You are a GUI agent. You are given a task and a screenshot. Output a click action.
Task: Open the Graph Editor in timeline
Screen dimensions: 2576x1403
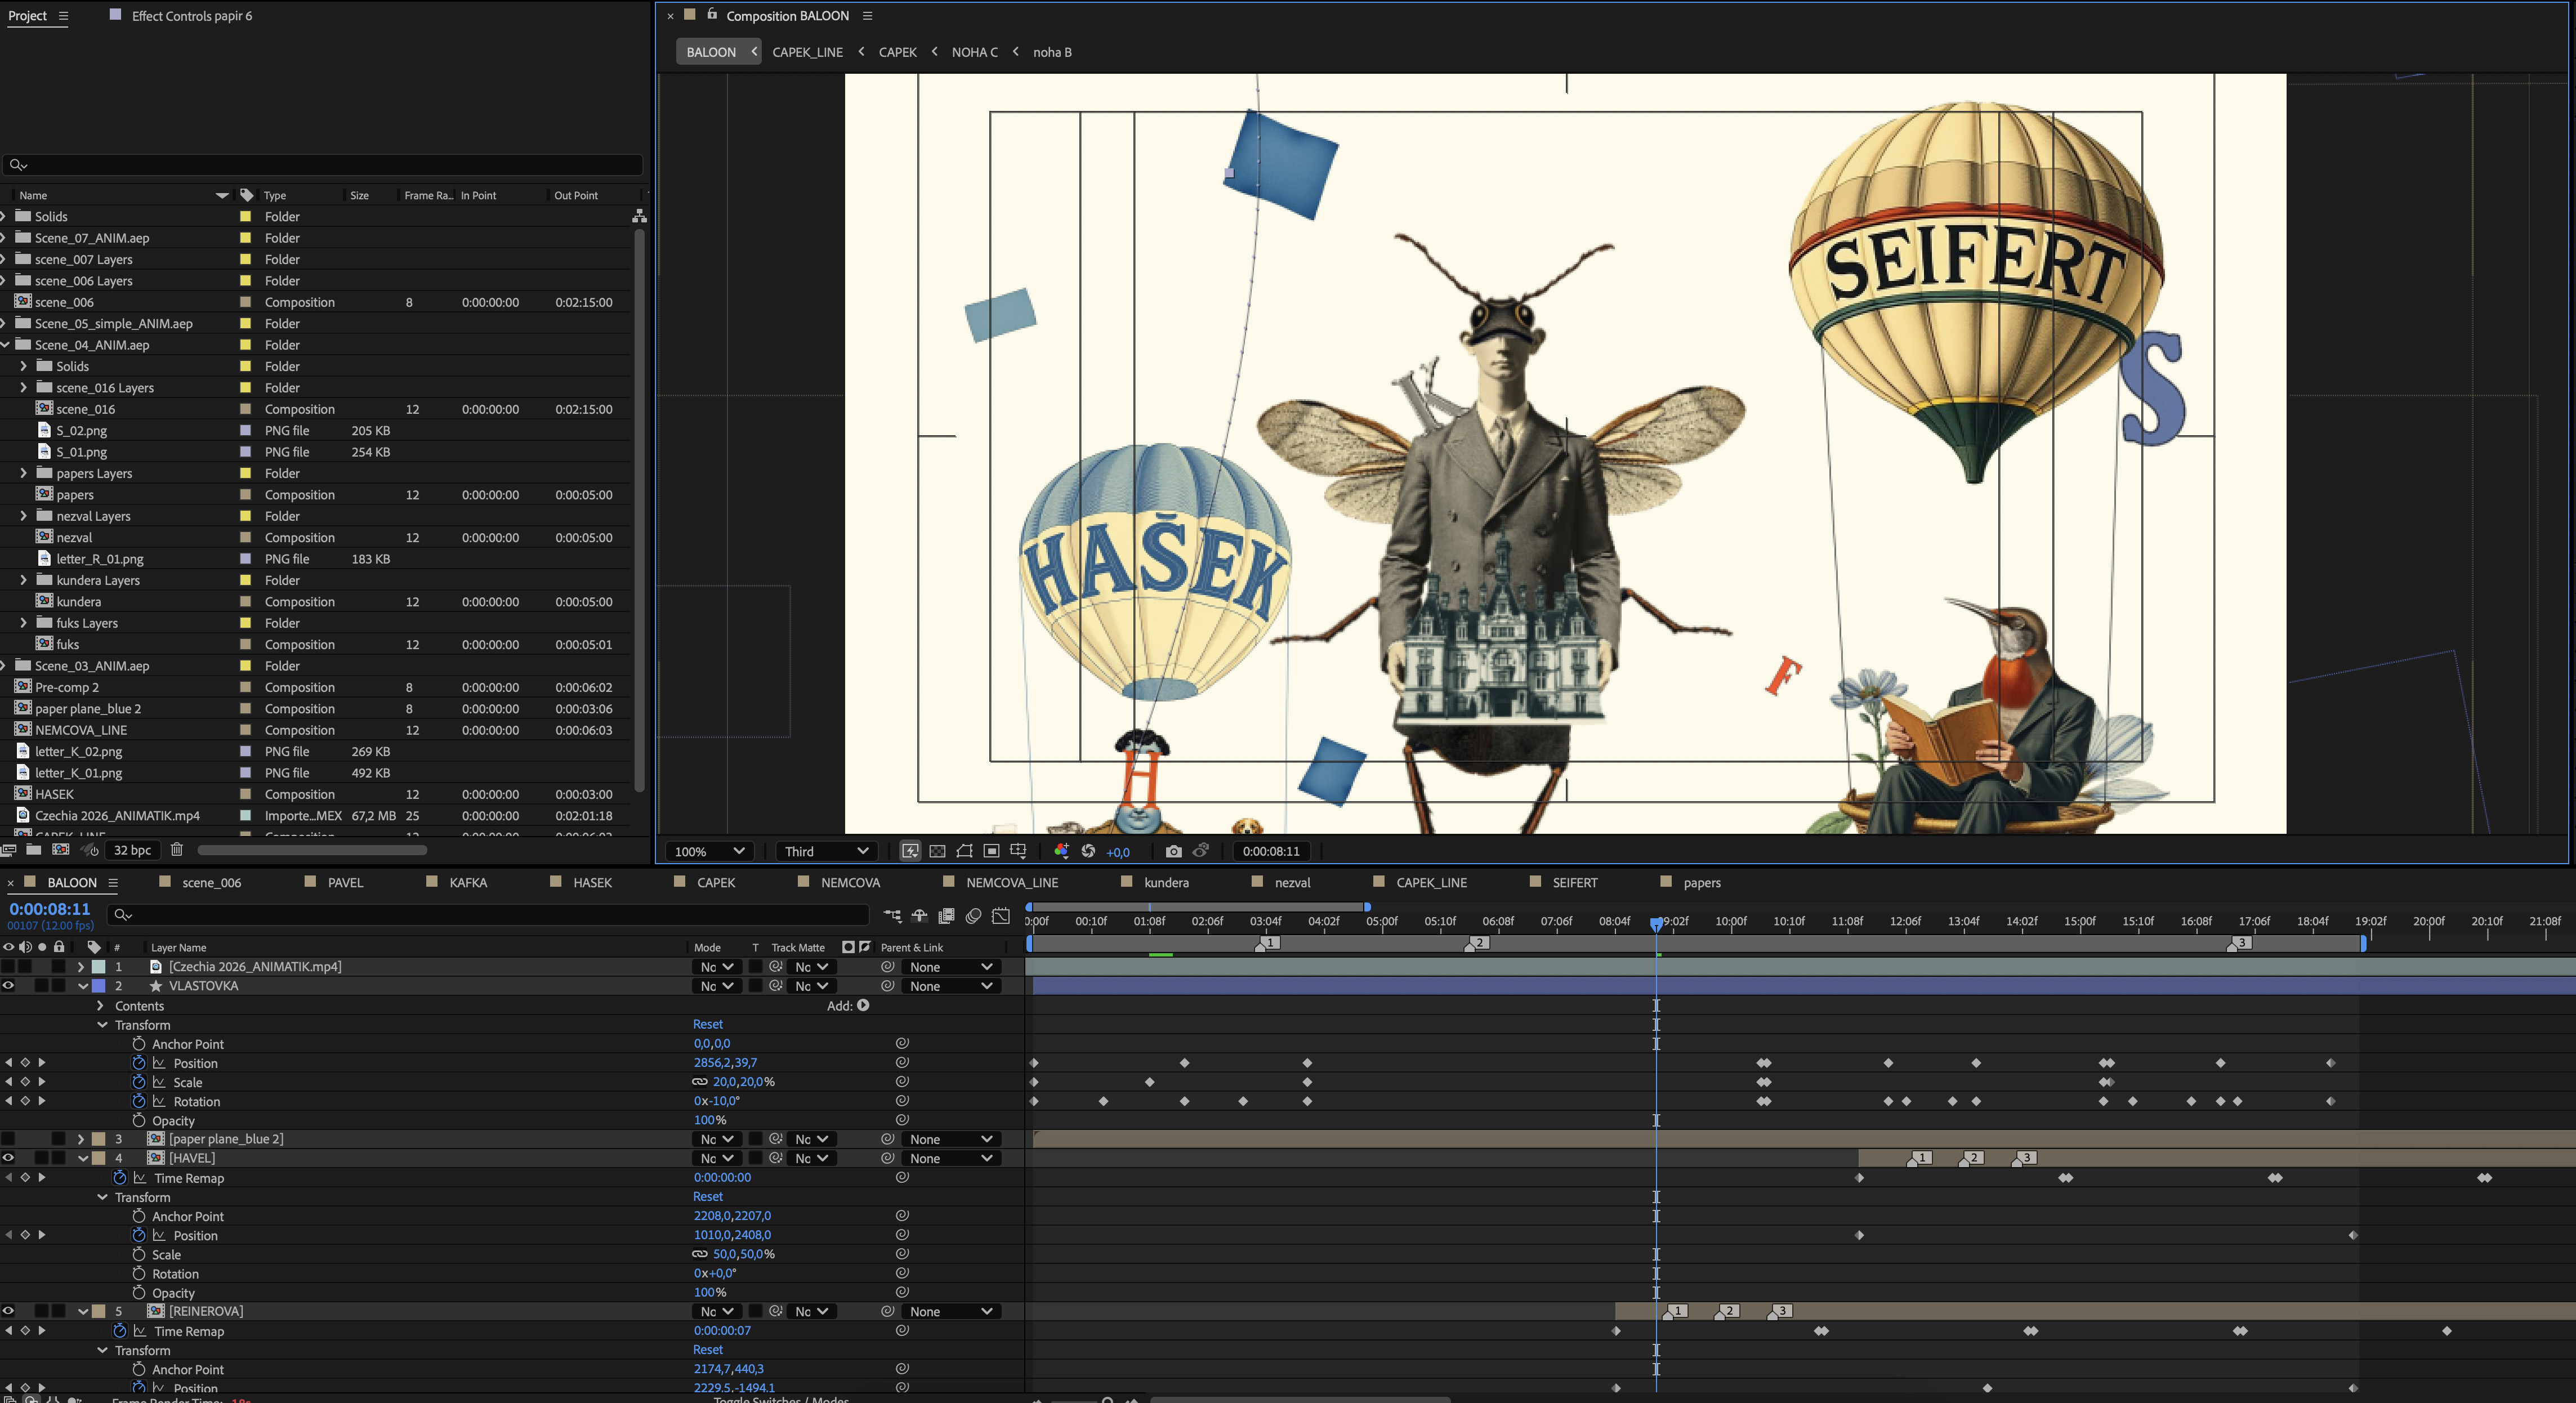1001,915
